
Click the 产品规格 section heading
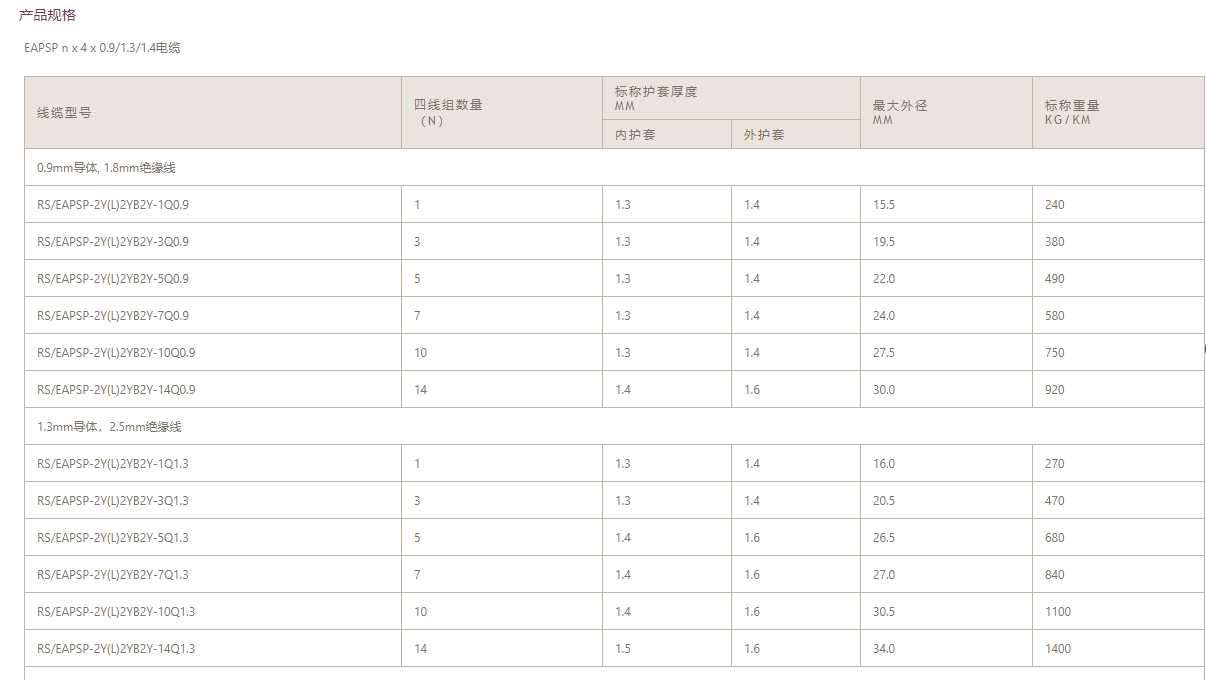pos(47,15)
